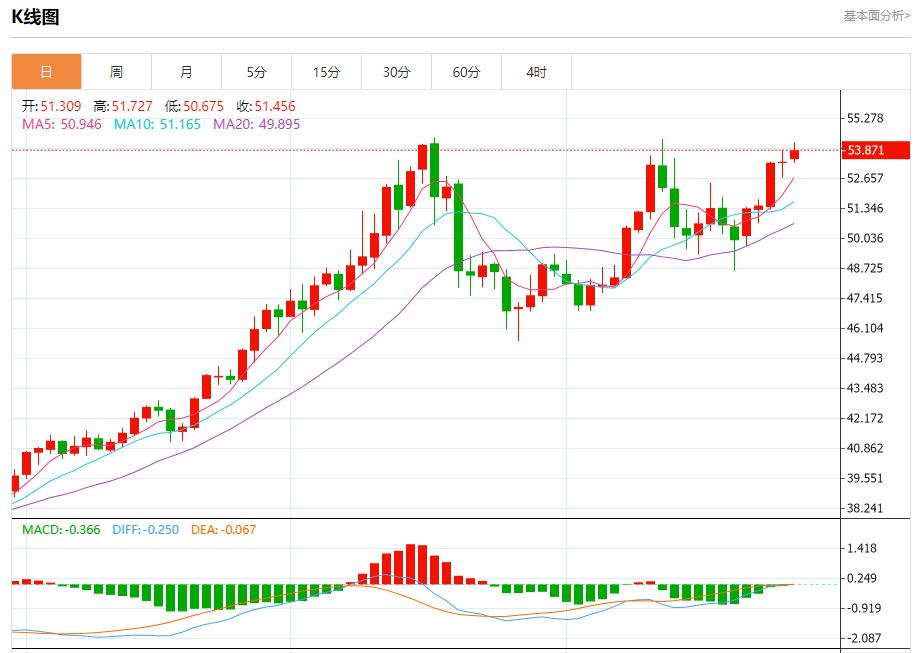Select the 5分 timeframe
This screenshot has height=653, width=917.
[256, 71]
